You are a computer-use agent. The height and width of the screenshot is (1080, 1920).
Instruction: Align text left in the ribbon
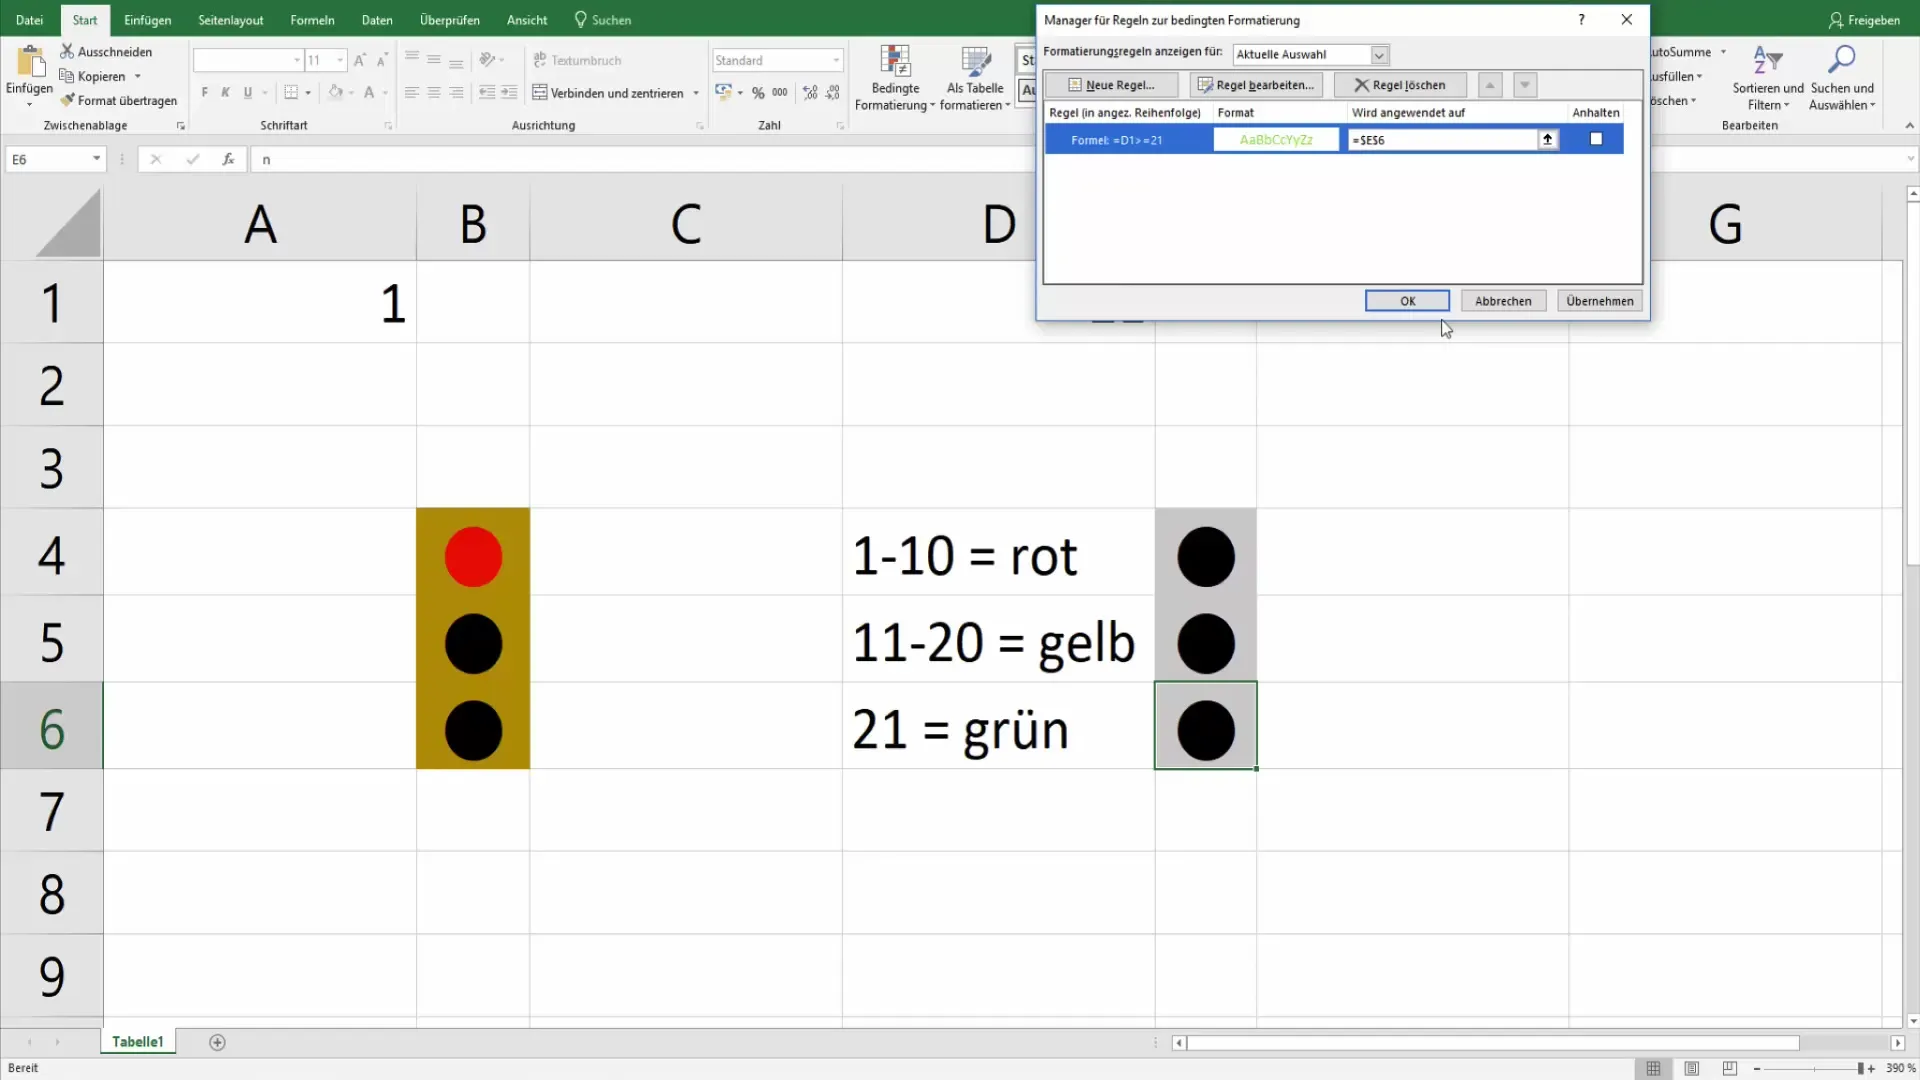412,92
